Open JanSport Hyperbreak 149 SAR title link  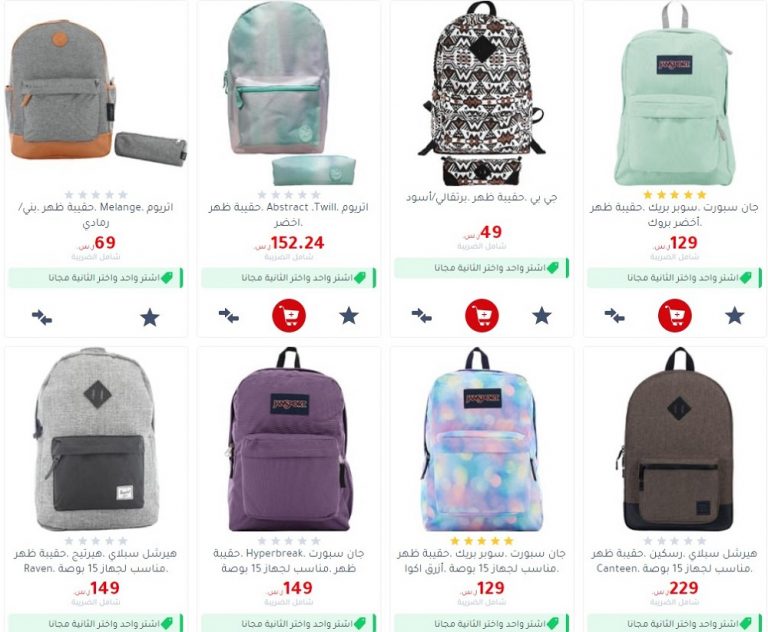click(x=289, y=561)
